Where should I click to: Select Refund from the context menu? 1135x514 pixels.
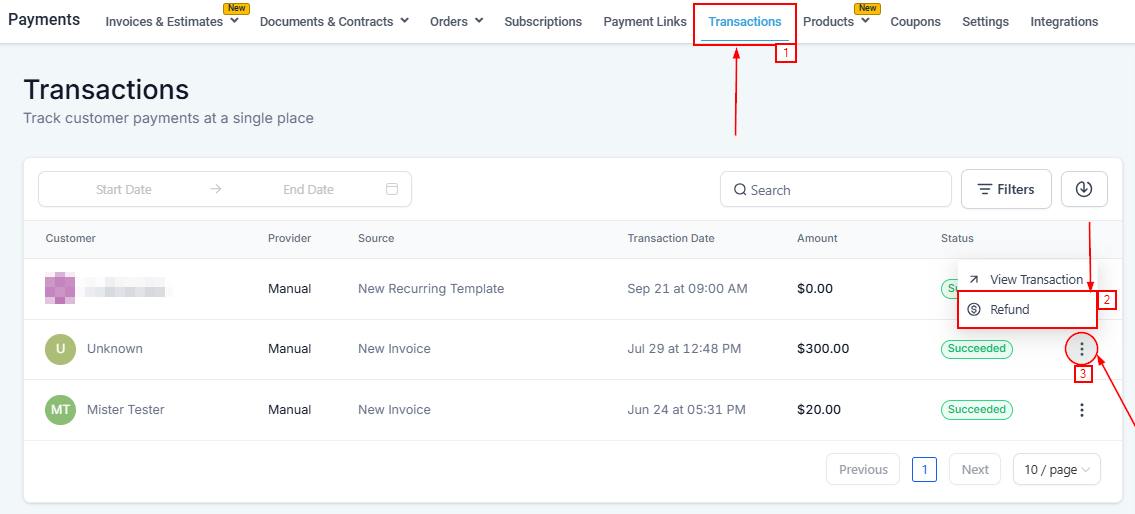click(1009, 310)
